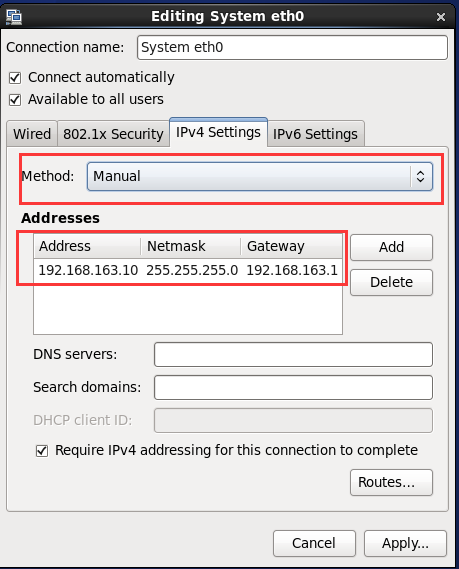Open the 802.1x Security tab
The width and height of the screenshot is (459, 569).
click(113, 134)
